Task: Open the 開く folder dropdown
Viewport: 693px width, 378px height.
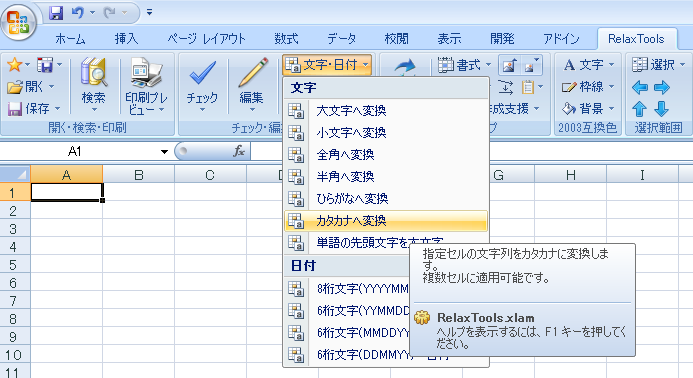Action: pos(30,87)
